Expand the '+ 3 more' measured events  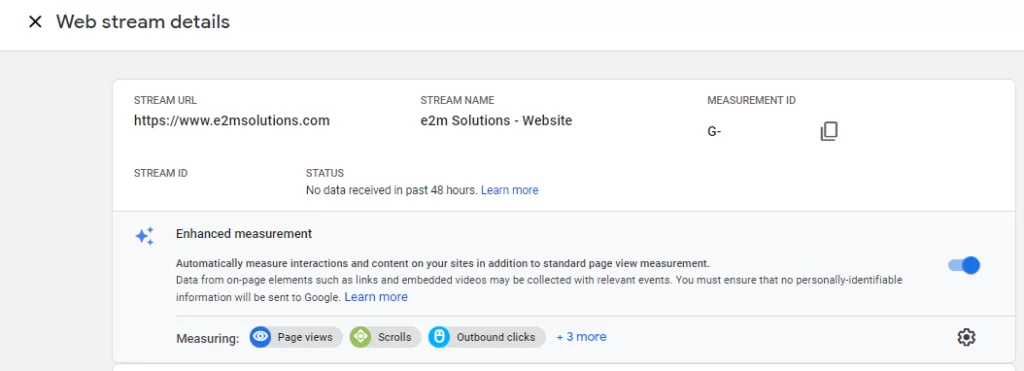click(x=581, y=337)
